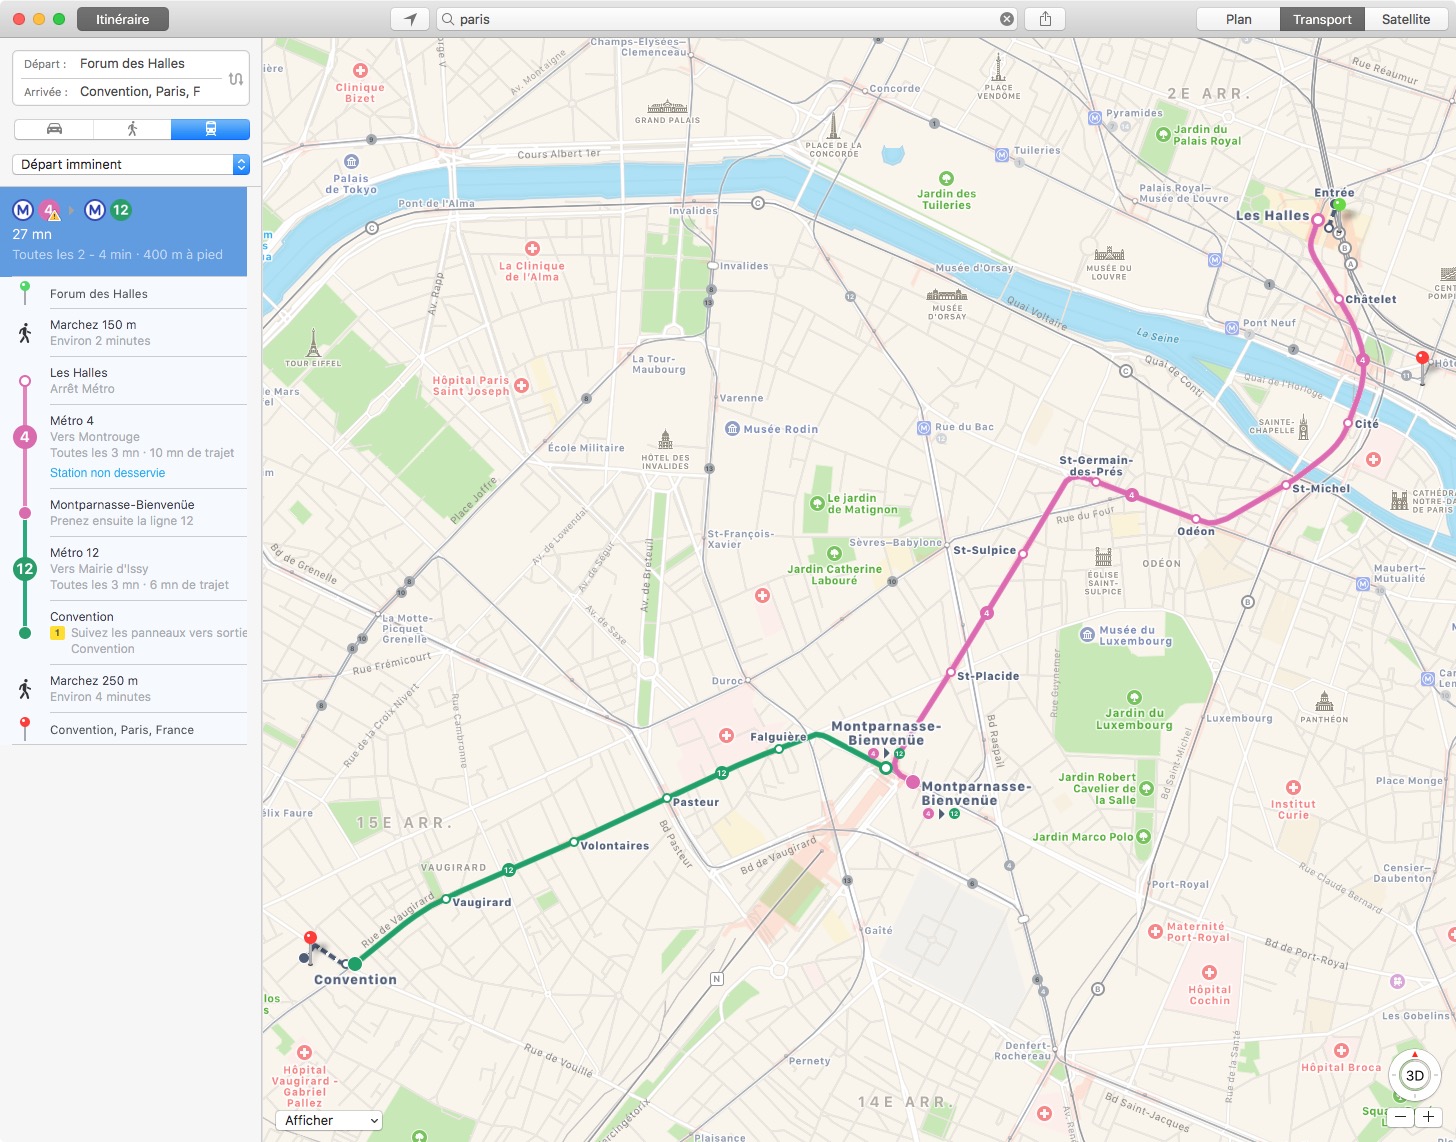Click the Clinique Bizet hospital icon
This screenshot has width=1456, height=1142.
point(360,71)
